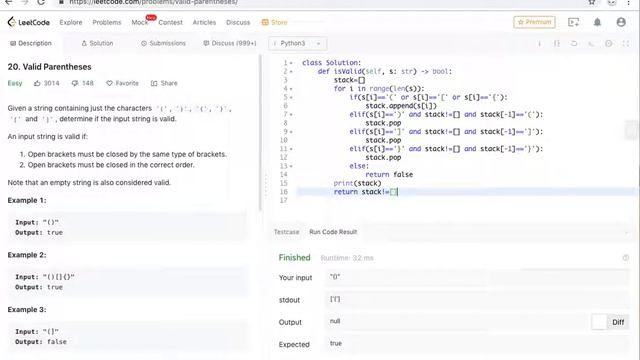Switch to the Submissions tab
The width and height of the screenshot is (640, 360).
pyautogui.click(x=163, y=43)
